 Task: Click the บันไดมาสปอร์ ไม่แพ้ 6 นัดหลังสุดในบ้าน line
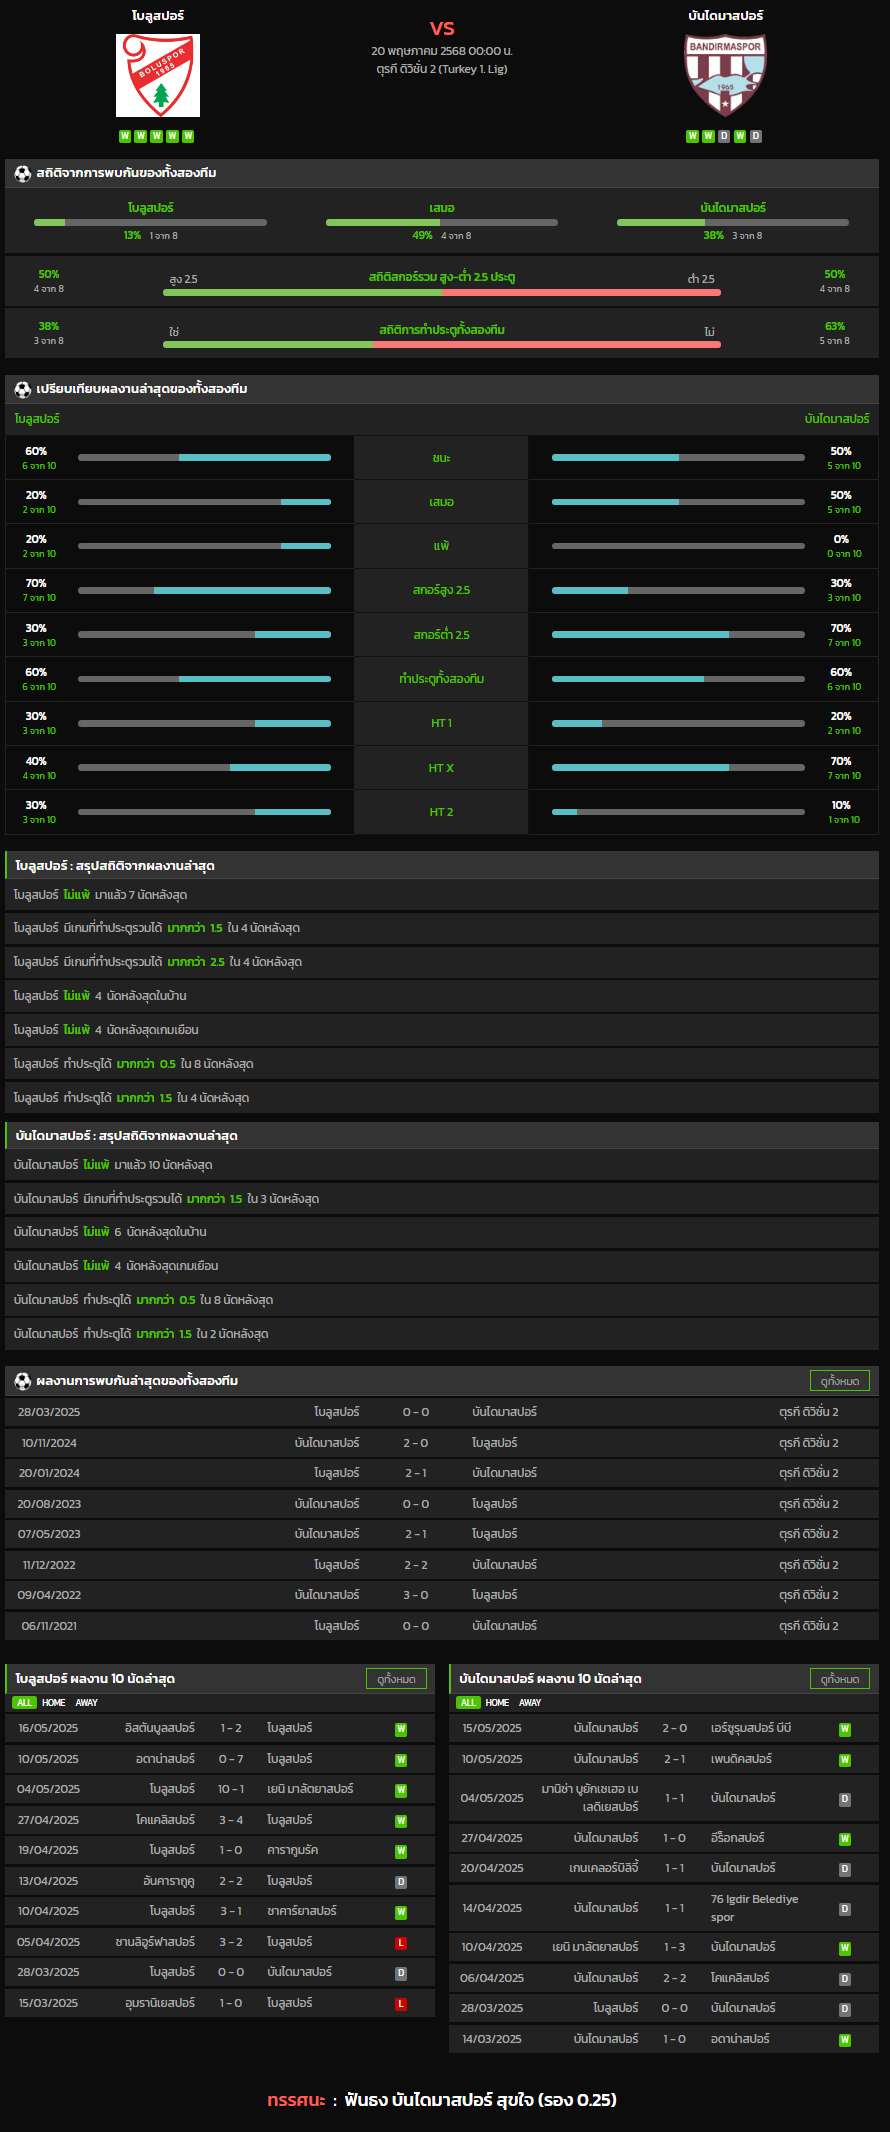pos(442,1232)
